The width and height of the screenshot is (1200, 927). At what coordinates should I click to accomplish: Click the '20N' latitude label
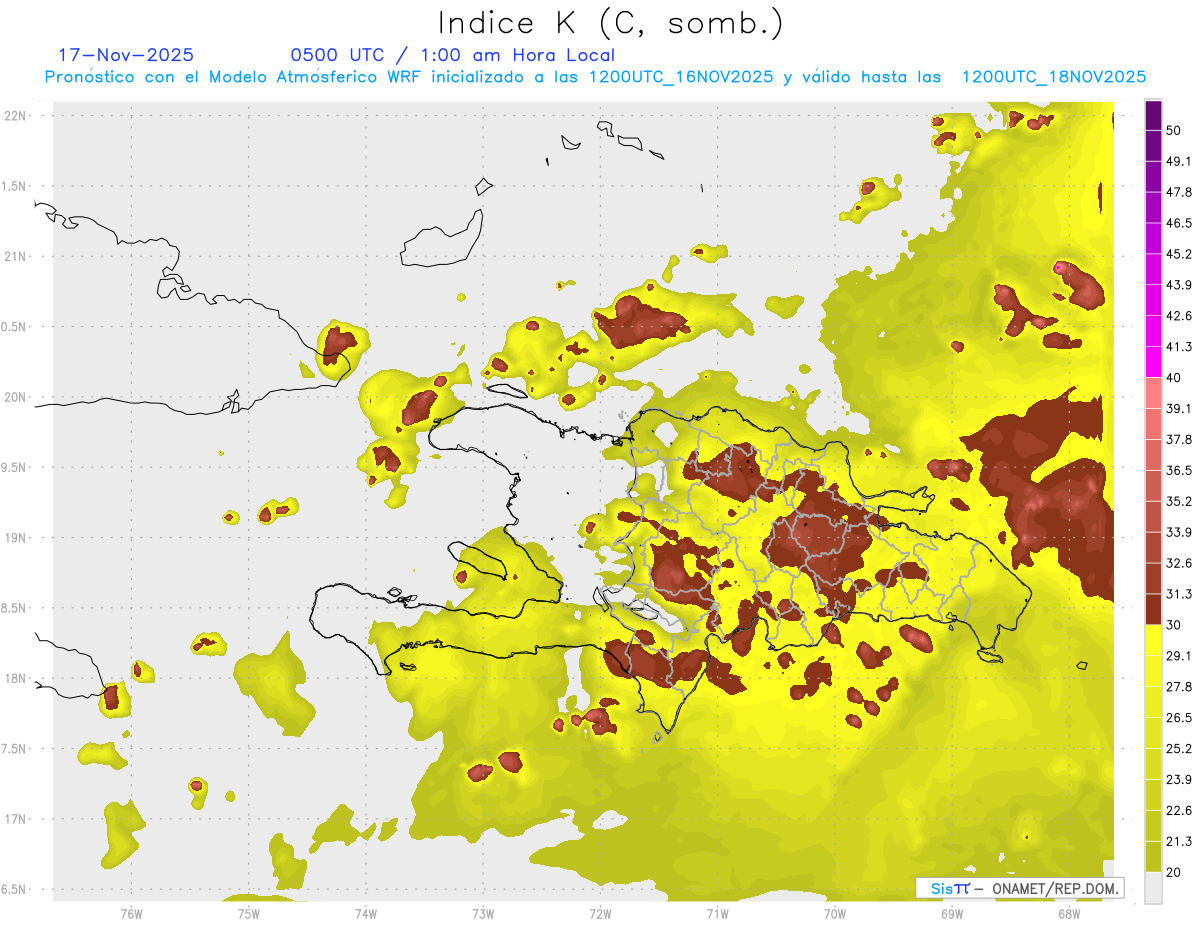tap(16, 397)
